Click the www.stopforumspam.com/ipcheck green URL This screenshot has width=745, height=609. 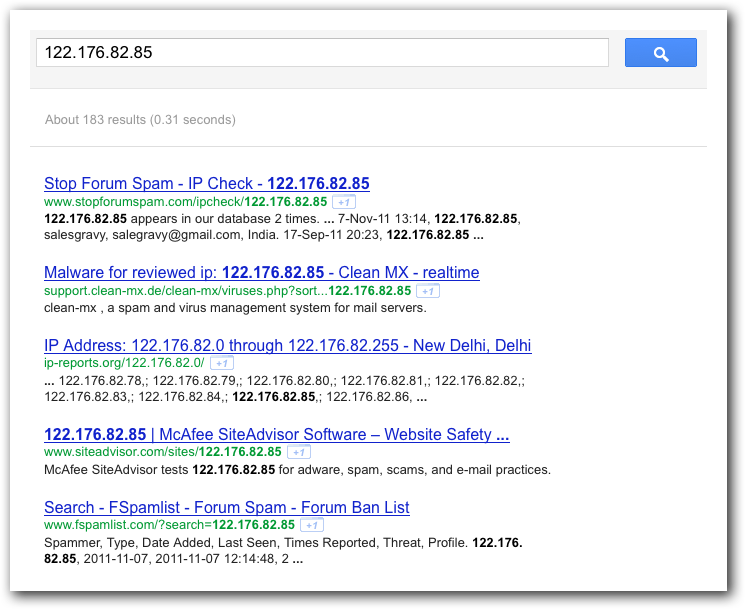(x=185, y=202)
